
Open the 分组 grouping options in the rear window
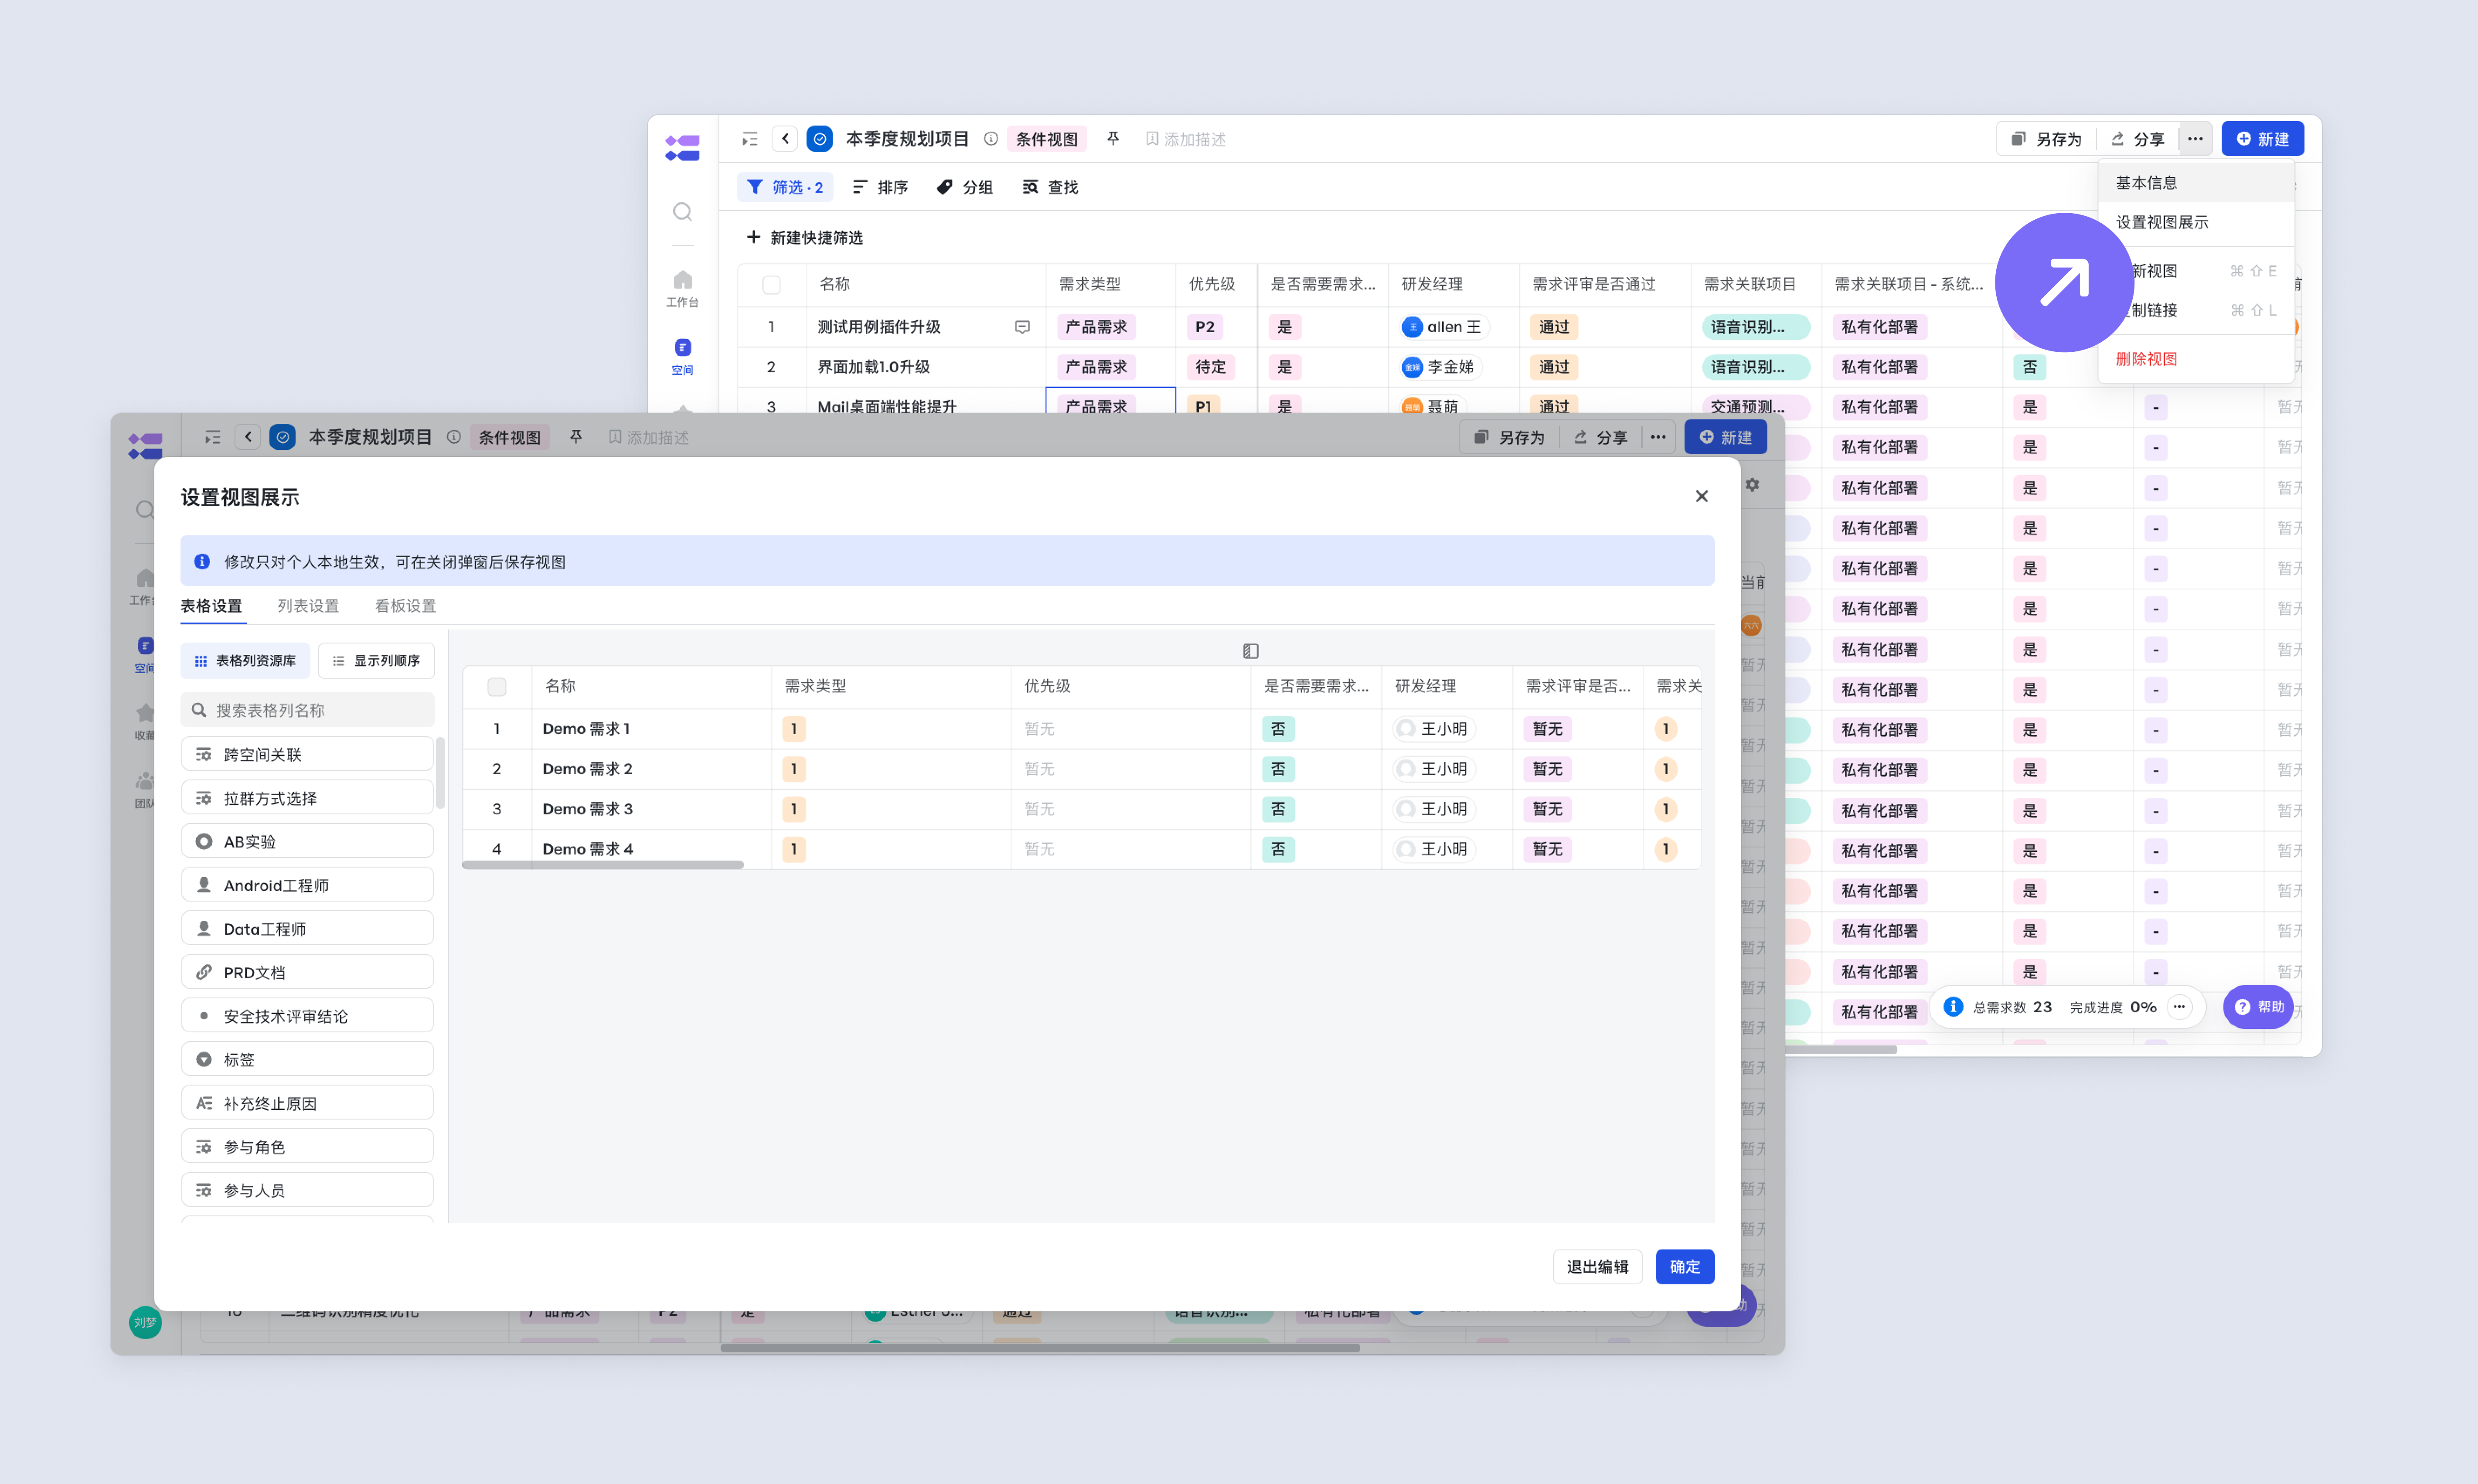(965, 187)
